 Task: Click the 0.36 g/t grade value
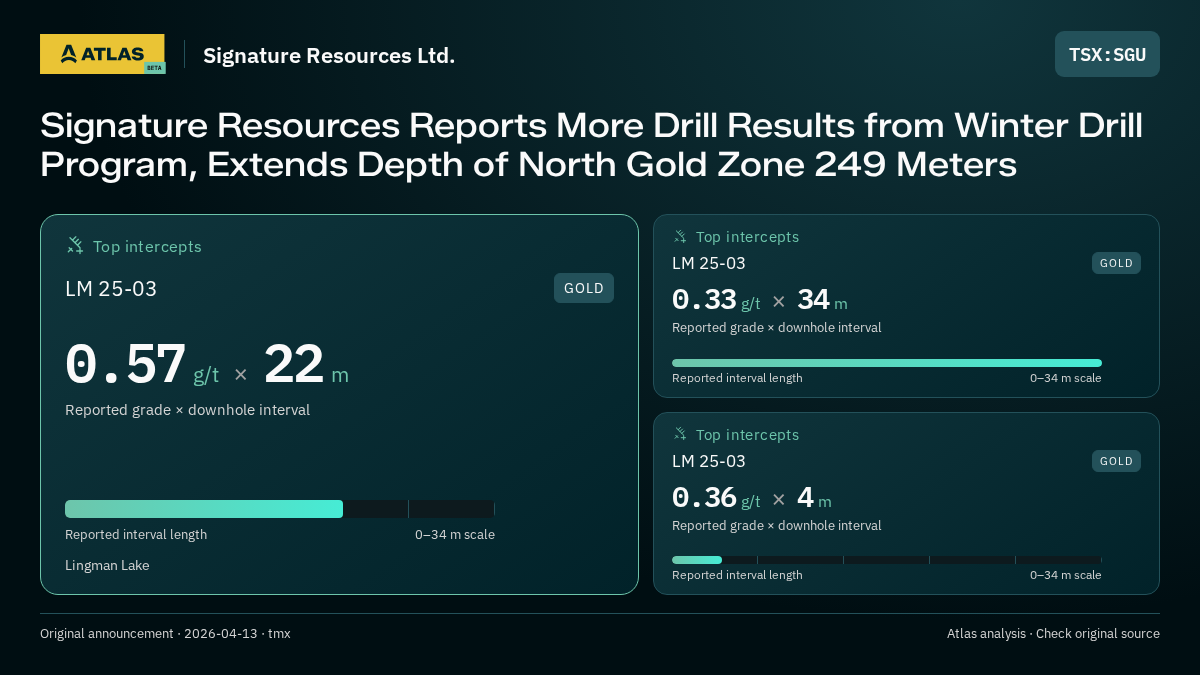tap(716, 498)
